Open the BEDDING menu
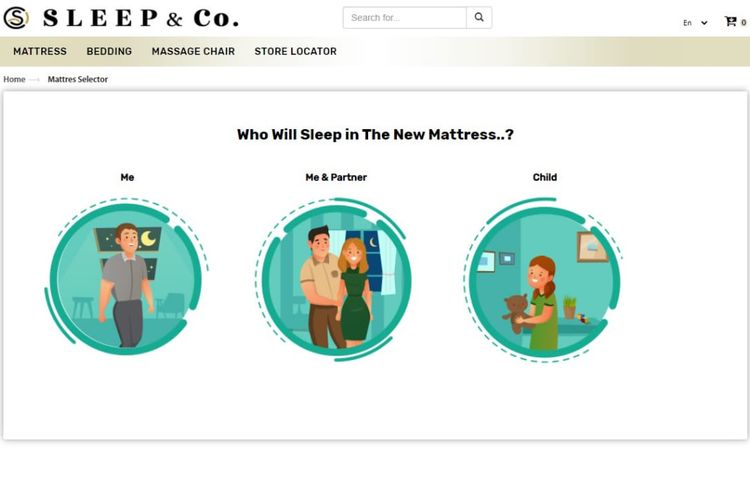 click(109, 51)
